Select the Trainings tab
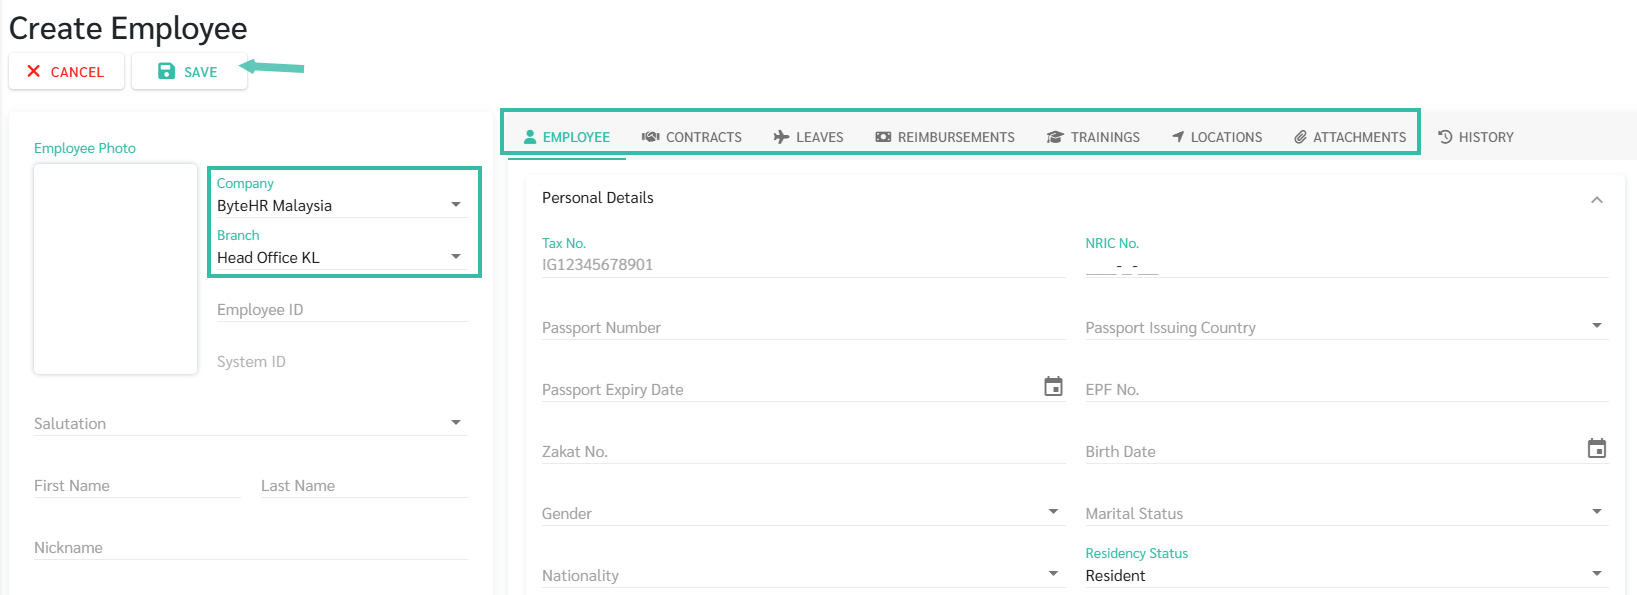1637x595 pixels. (1093, 137)
